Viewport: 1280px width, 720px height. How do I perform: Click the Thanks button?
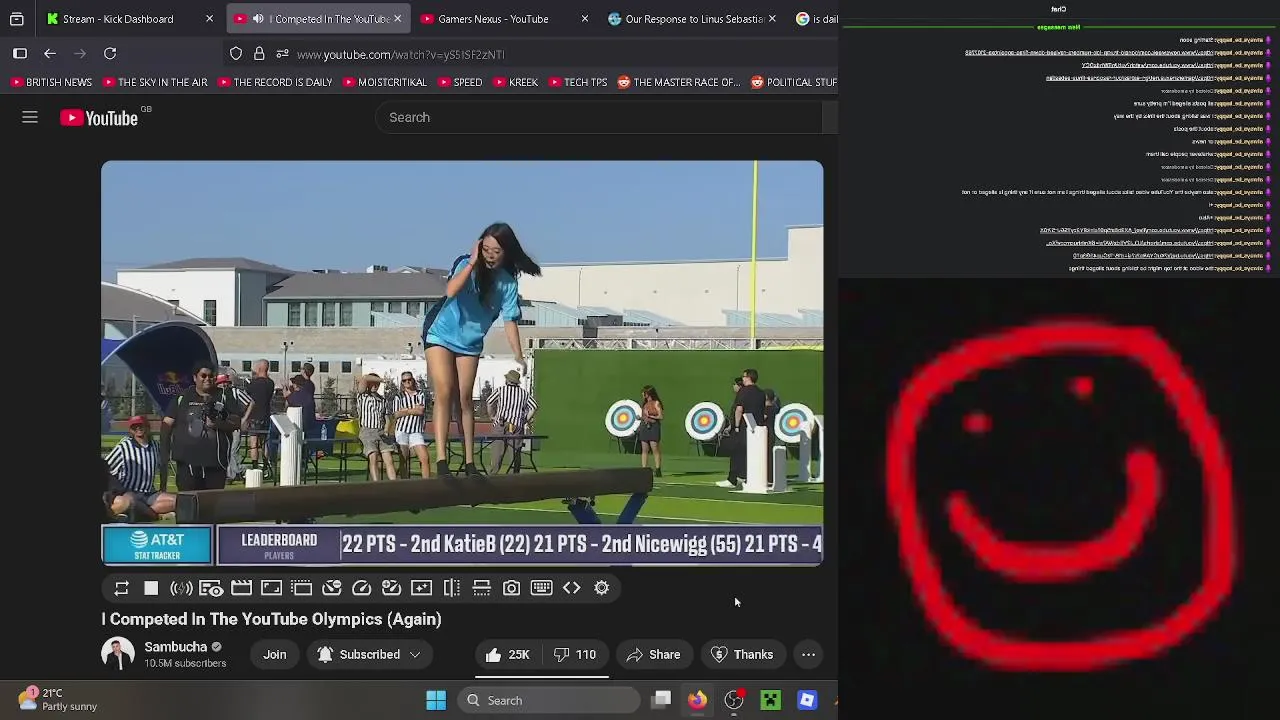[742, 654]
